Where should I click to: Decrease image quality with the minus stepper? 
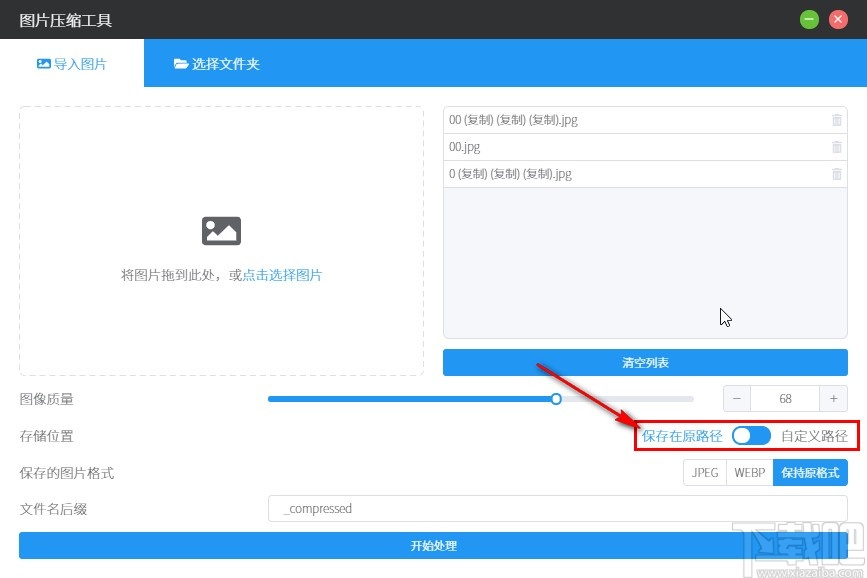(736, 398)
